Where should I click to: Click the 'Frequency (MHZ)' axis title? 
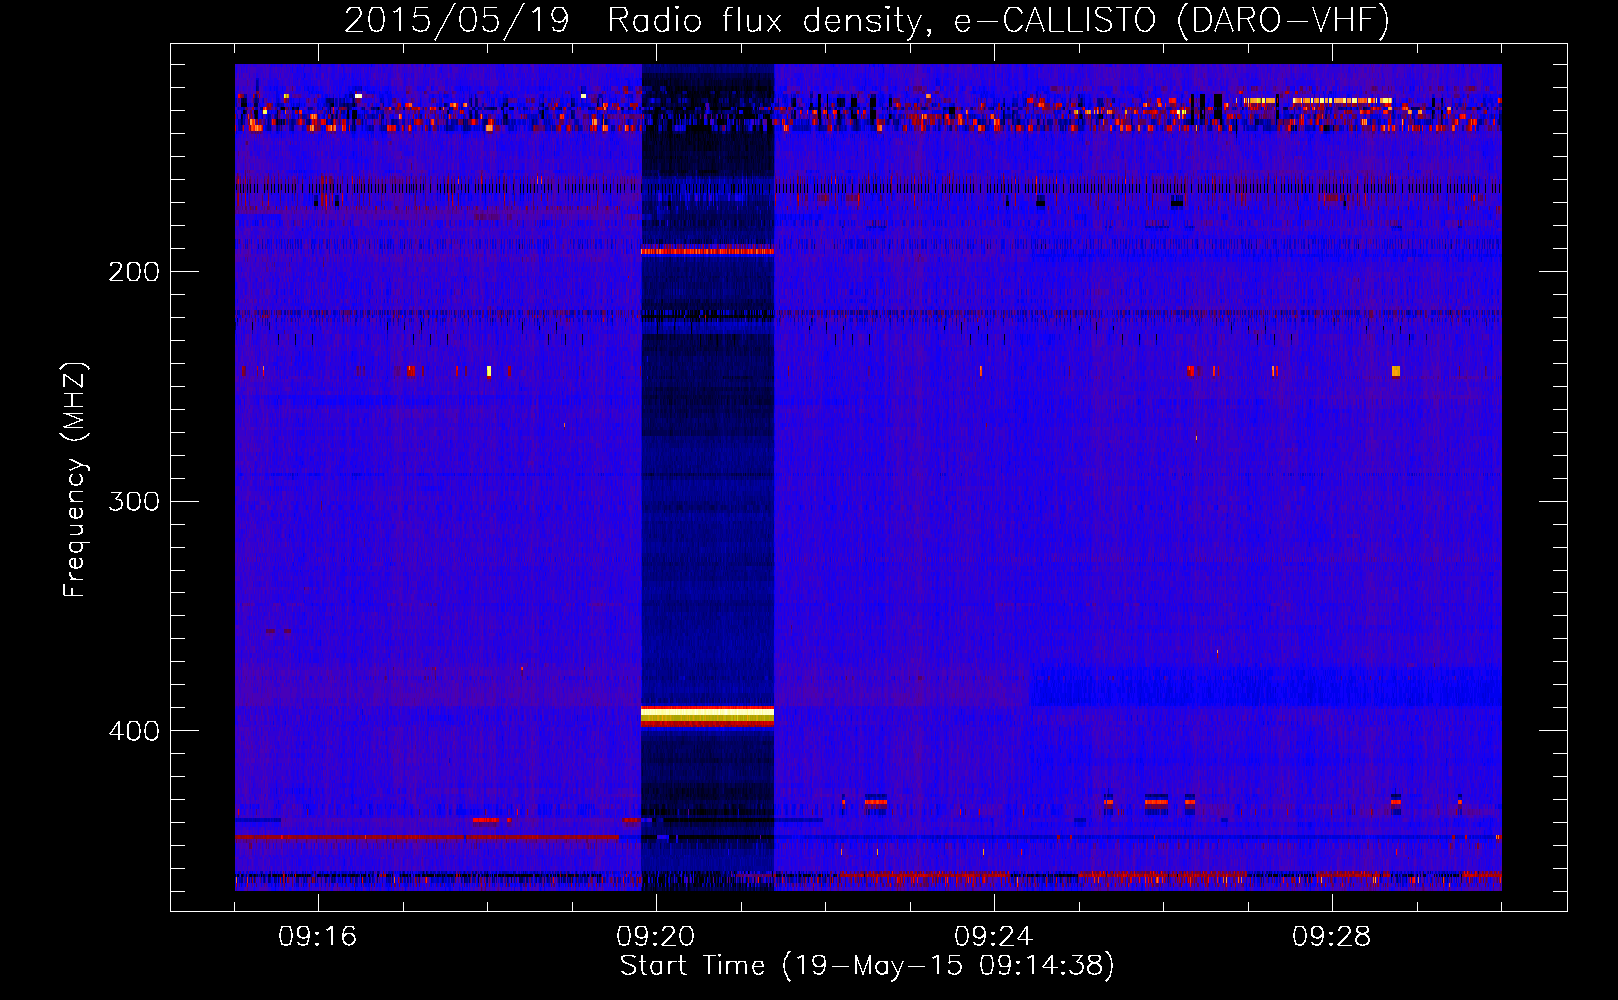pyautogui.click(x=75, y=480)
